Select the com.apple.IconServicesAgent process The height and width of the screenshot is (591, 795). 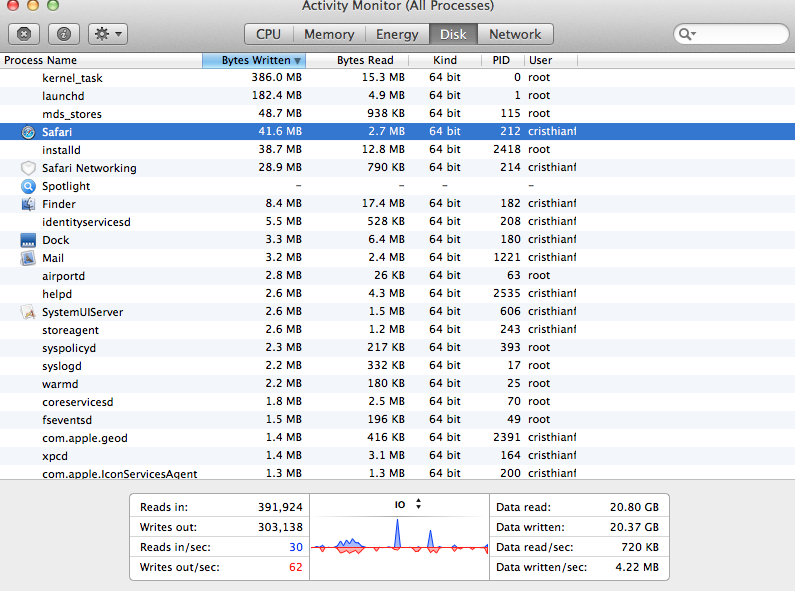click(398, 473)
